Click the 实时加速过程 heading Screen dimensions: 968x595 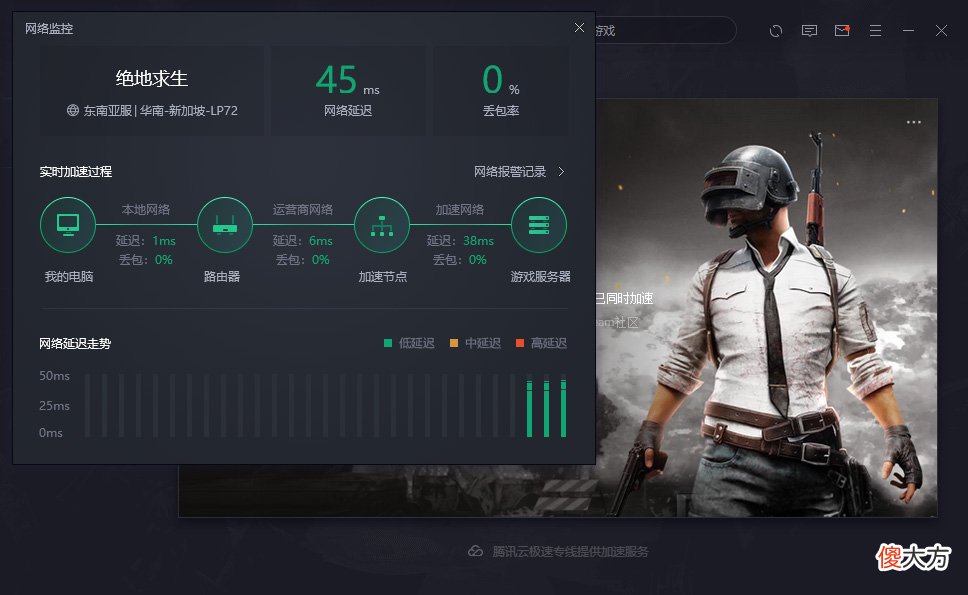(x=75, y=172)
